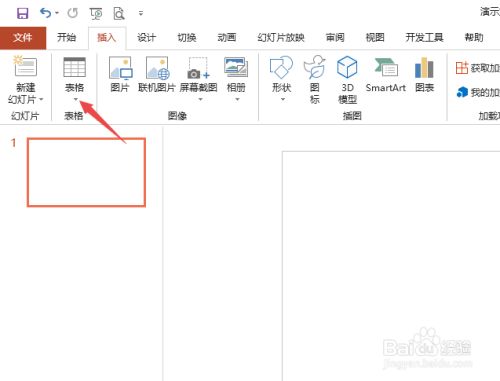Image resolution: width=500 pixels, height=381 pixels.
Task: Insert a SmartArt graphic
Action: coord(386,75)
